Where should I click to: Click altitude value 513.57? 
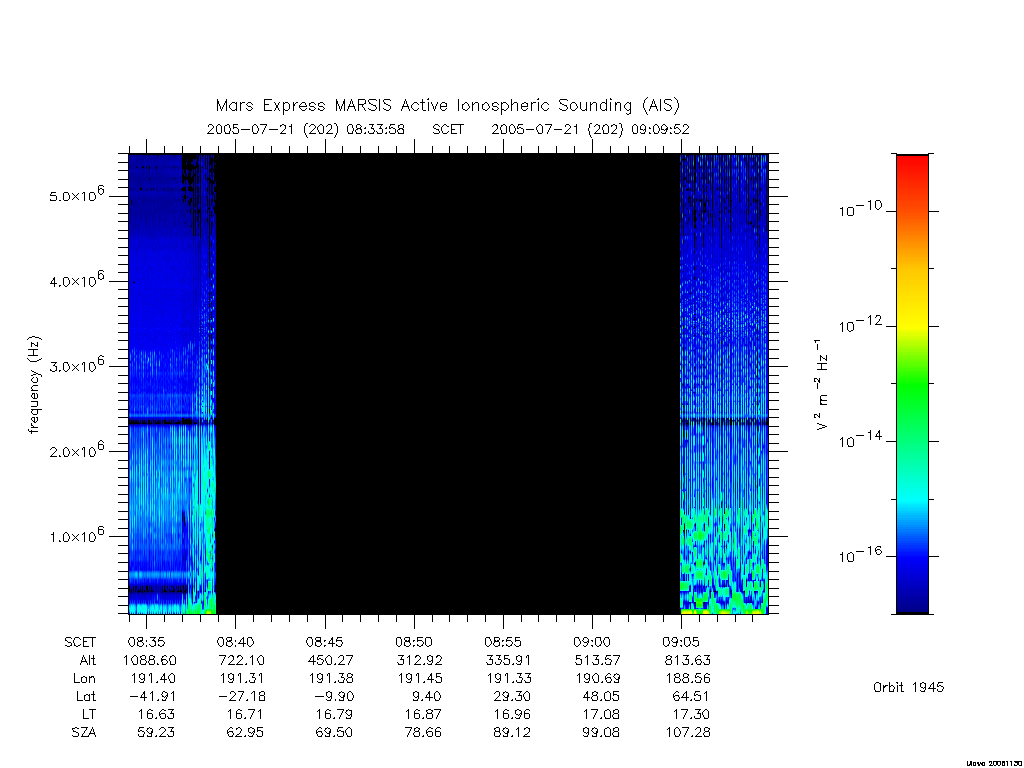598,660
